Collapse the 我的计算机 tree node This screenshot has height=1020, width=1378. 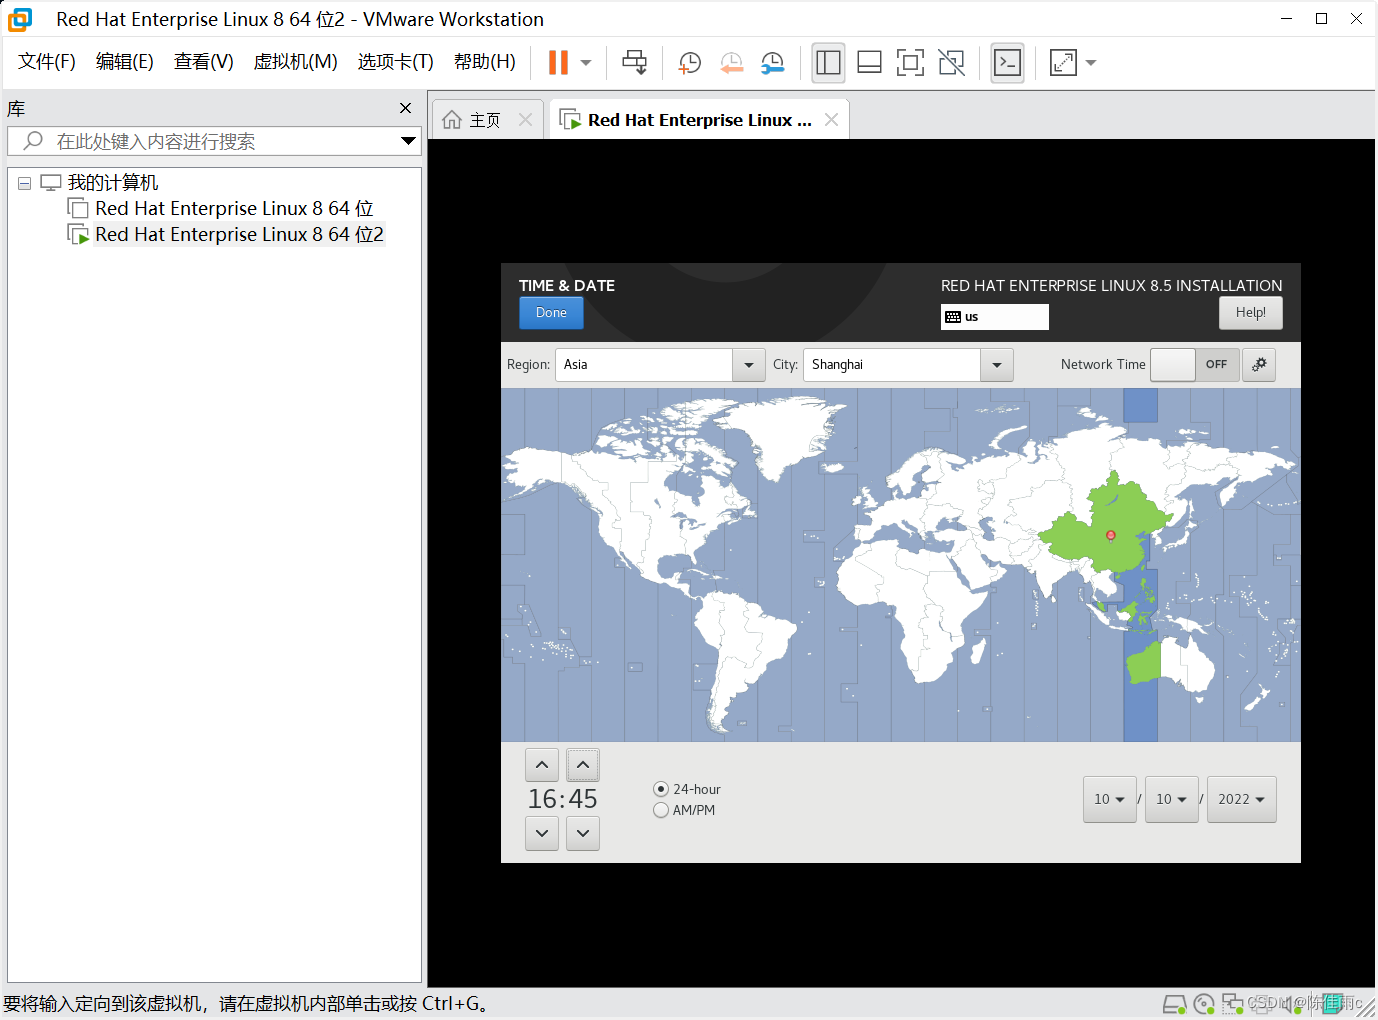tap(25, 183)
